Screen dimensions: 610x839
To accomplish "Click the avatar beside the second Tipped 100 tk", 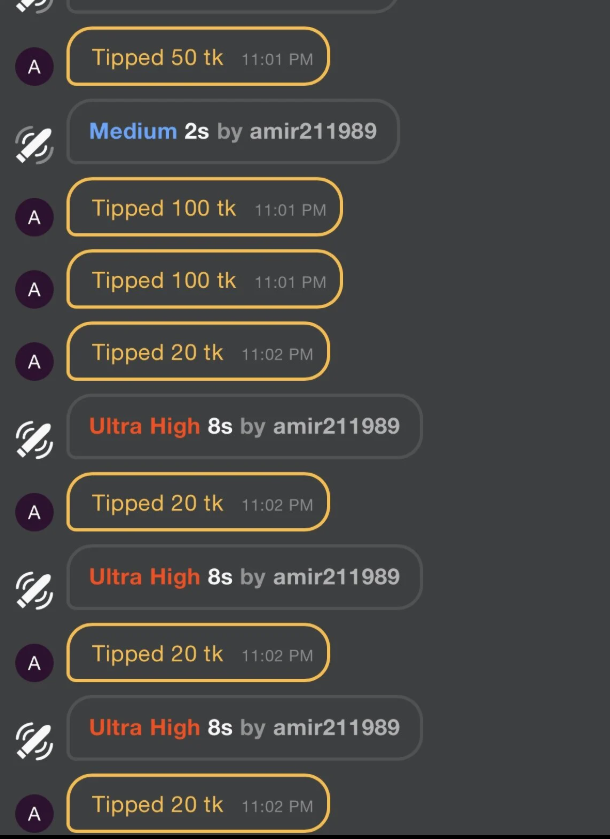I will coord(34,289).
